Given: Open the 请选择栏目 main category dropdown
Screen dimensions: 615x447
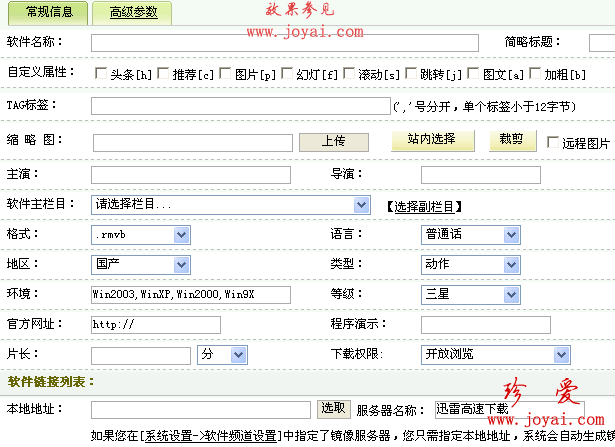Looking at the screenshot, I should click(231, 205).
